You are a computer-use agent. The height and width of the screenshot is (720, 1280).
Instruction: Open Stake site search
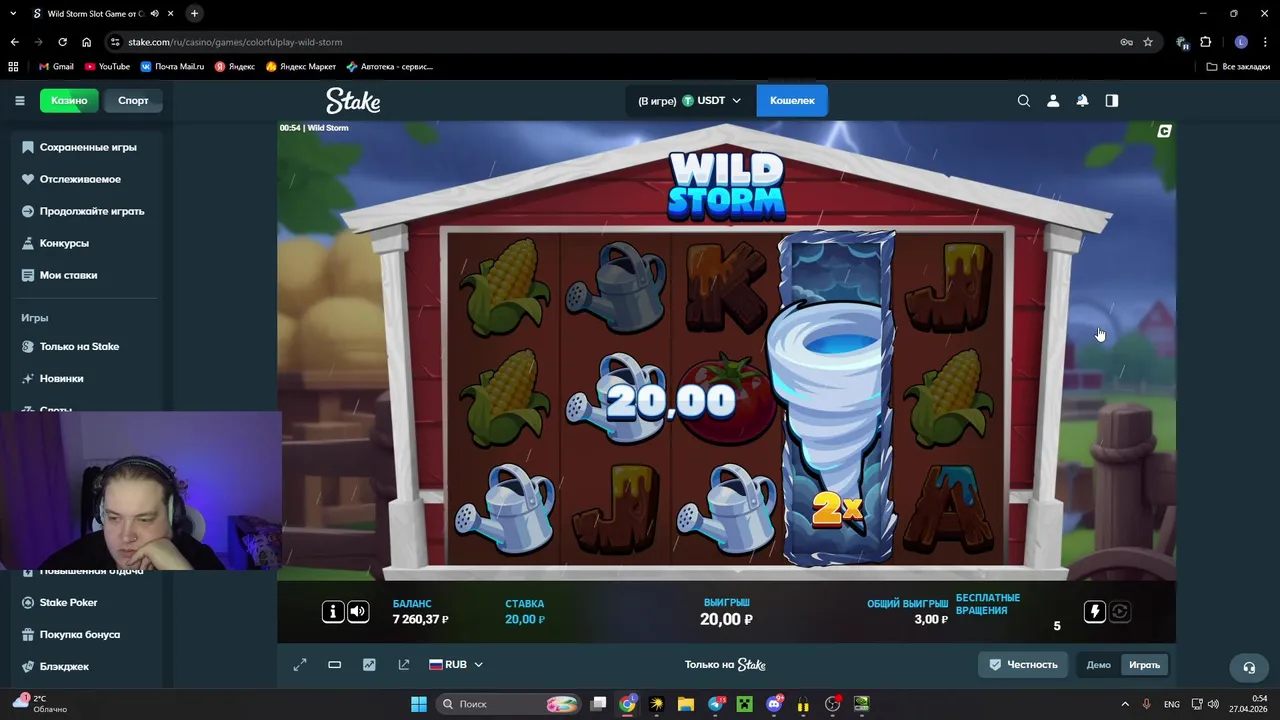(1024, 101)
